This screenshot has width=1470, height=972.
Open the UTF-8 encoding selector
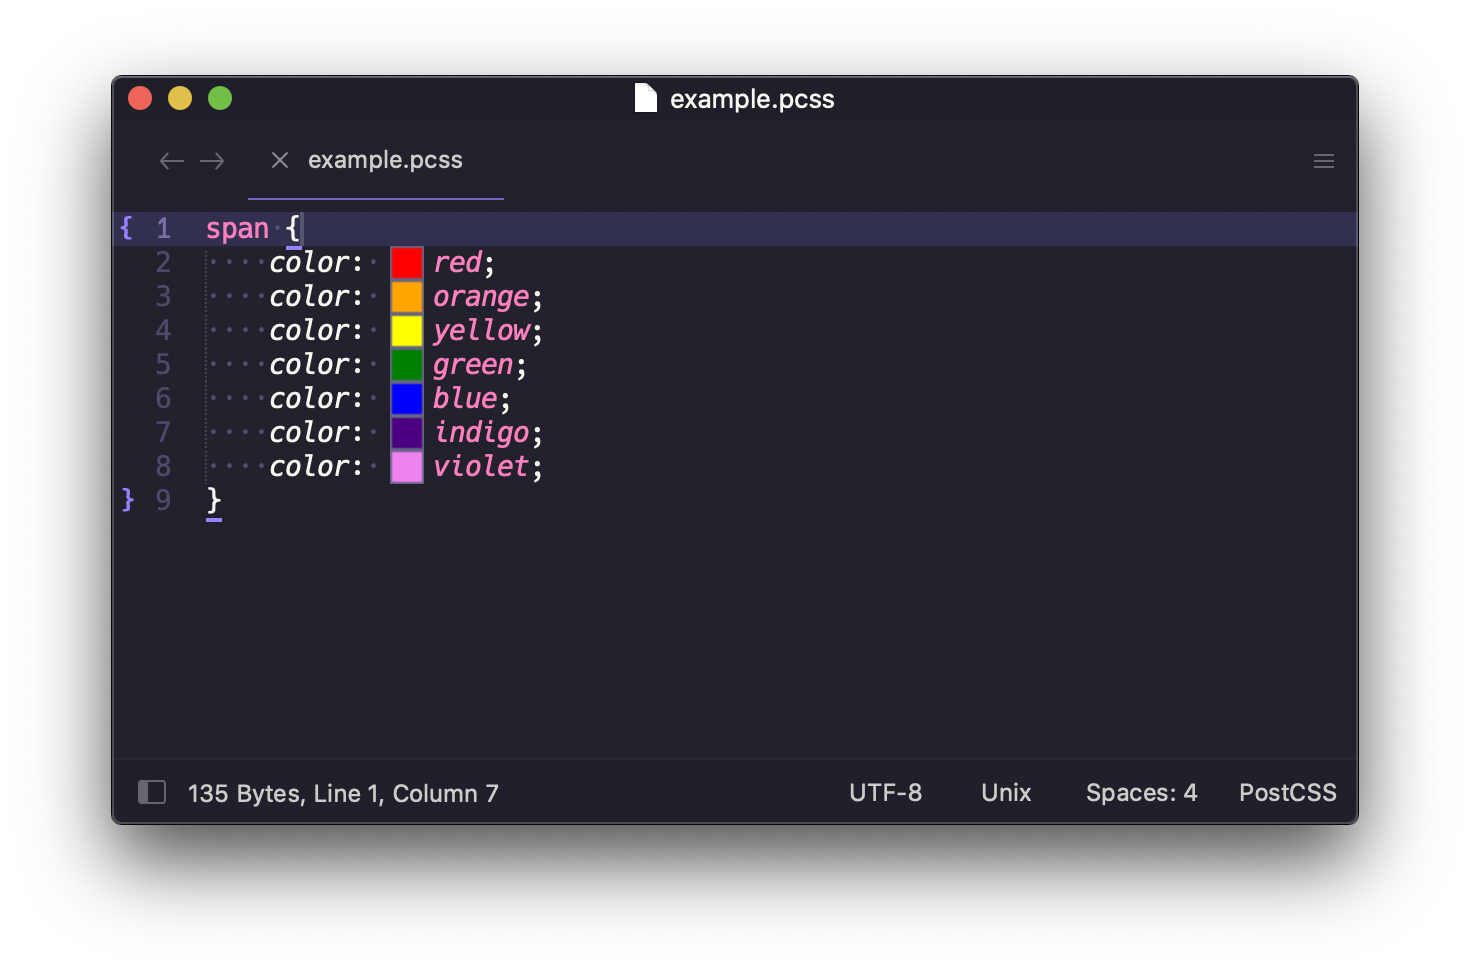tap(885, 792)
